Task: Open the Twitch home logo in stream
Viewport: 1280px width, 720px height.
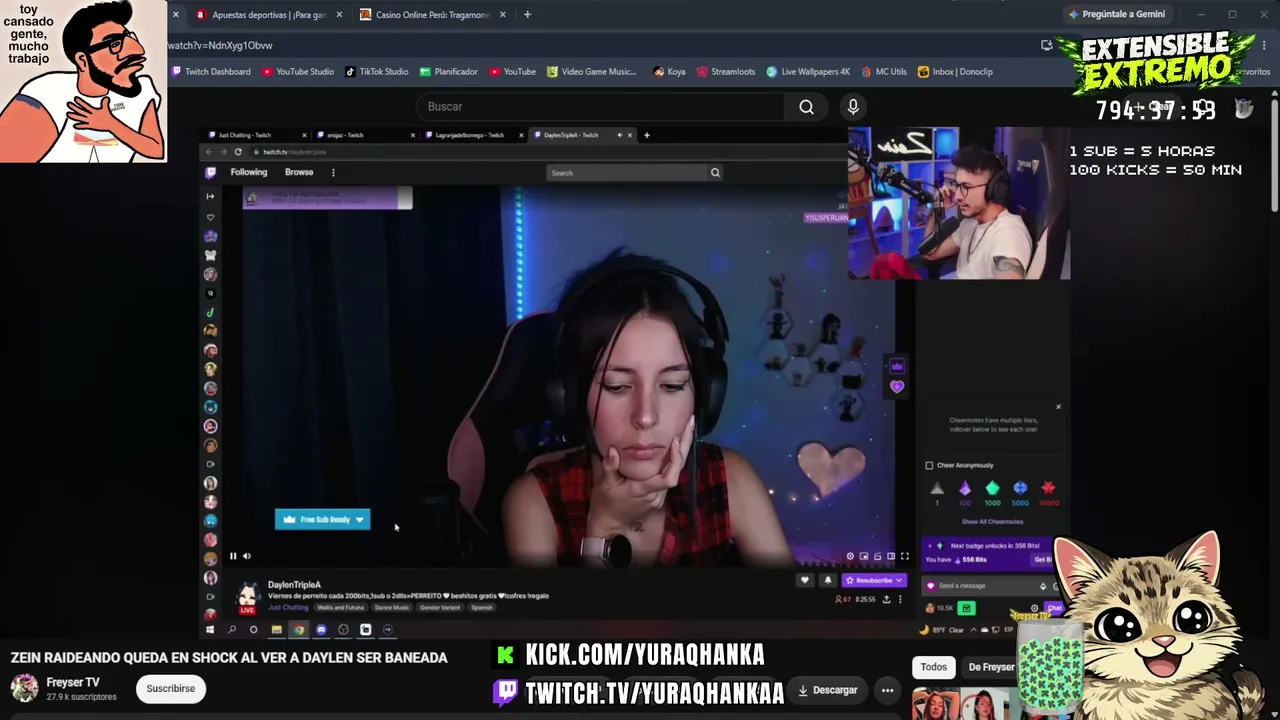Action: coord(210,172)
